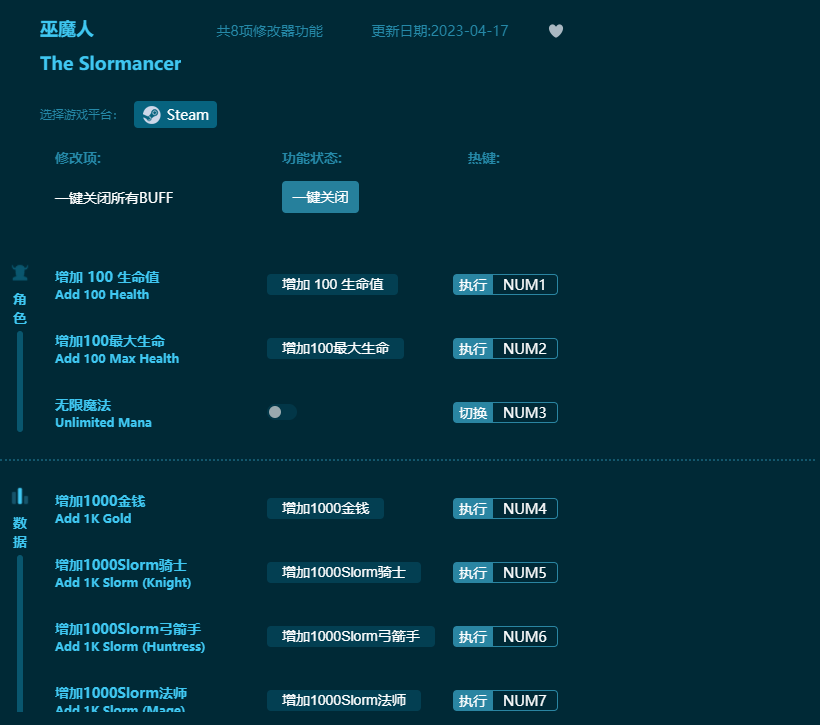Click the 共8项修改器功能 text

coord(269,31)
